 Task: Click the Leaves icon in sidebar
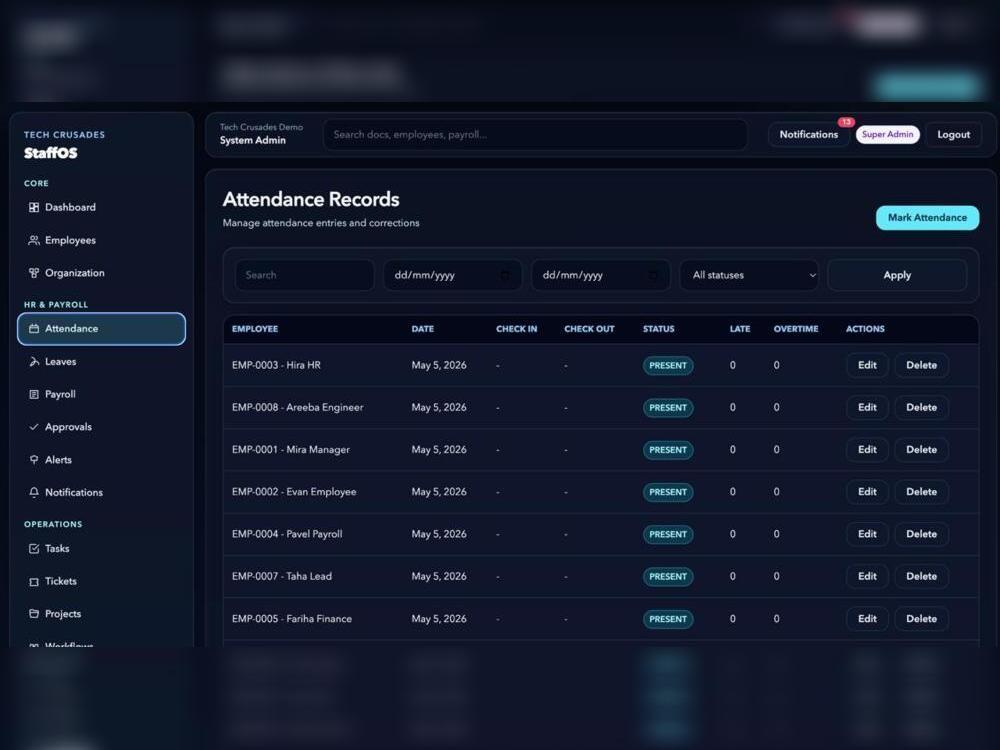pyautogui.click(x=34, y=362)
